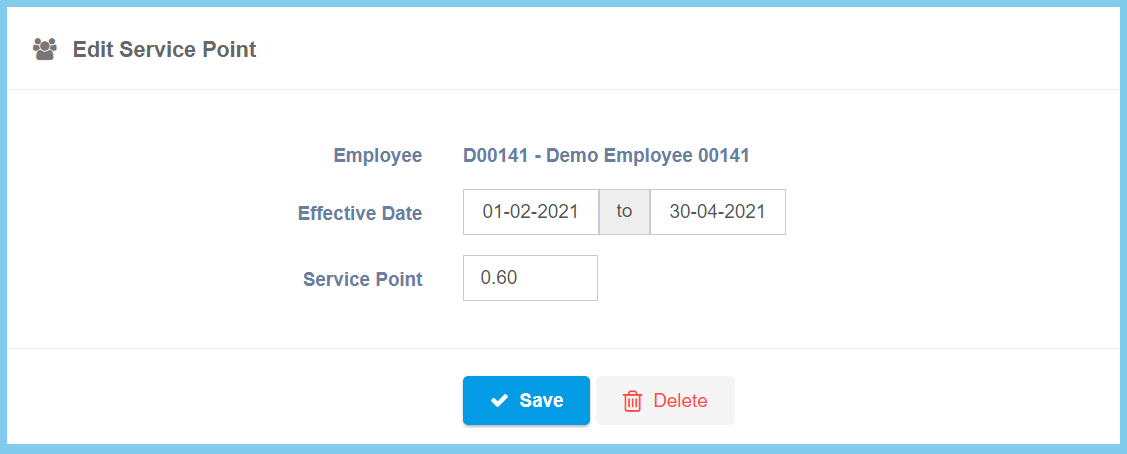Click the trash can icon on Delete
This screenshot has height=454, width=1127.
pos(632,401)
